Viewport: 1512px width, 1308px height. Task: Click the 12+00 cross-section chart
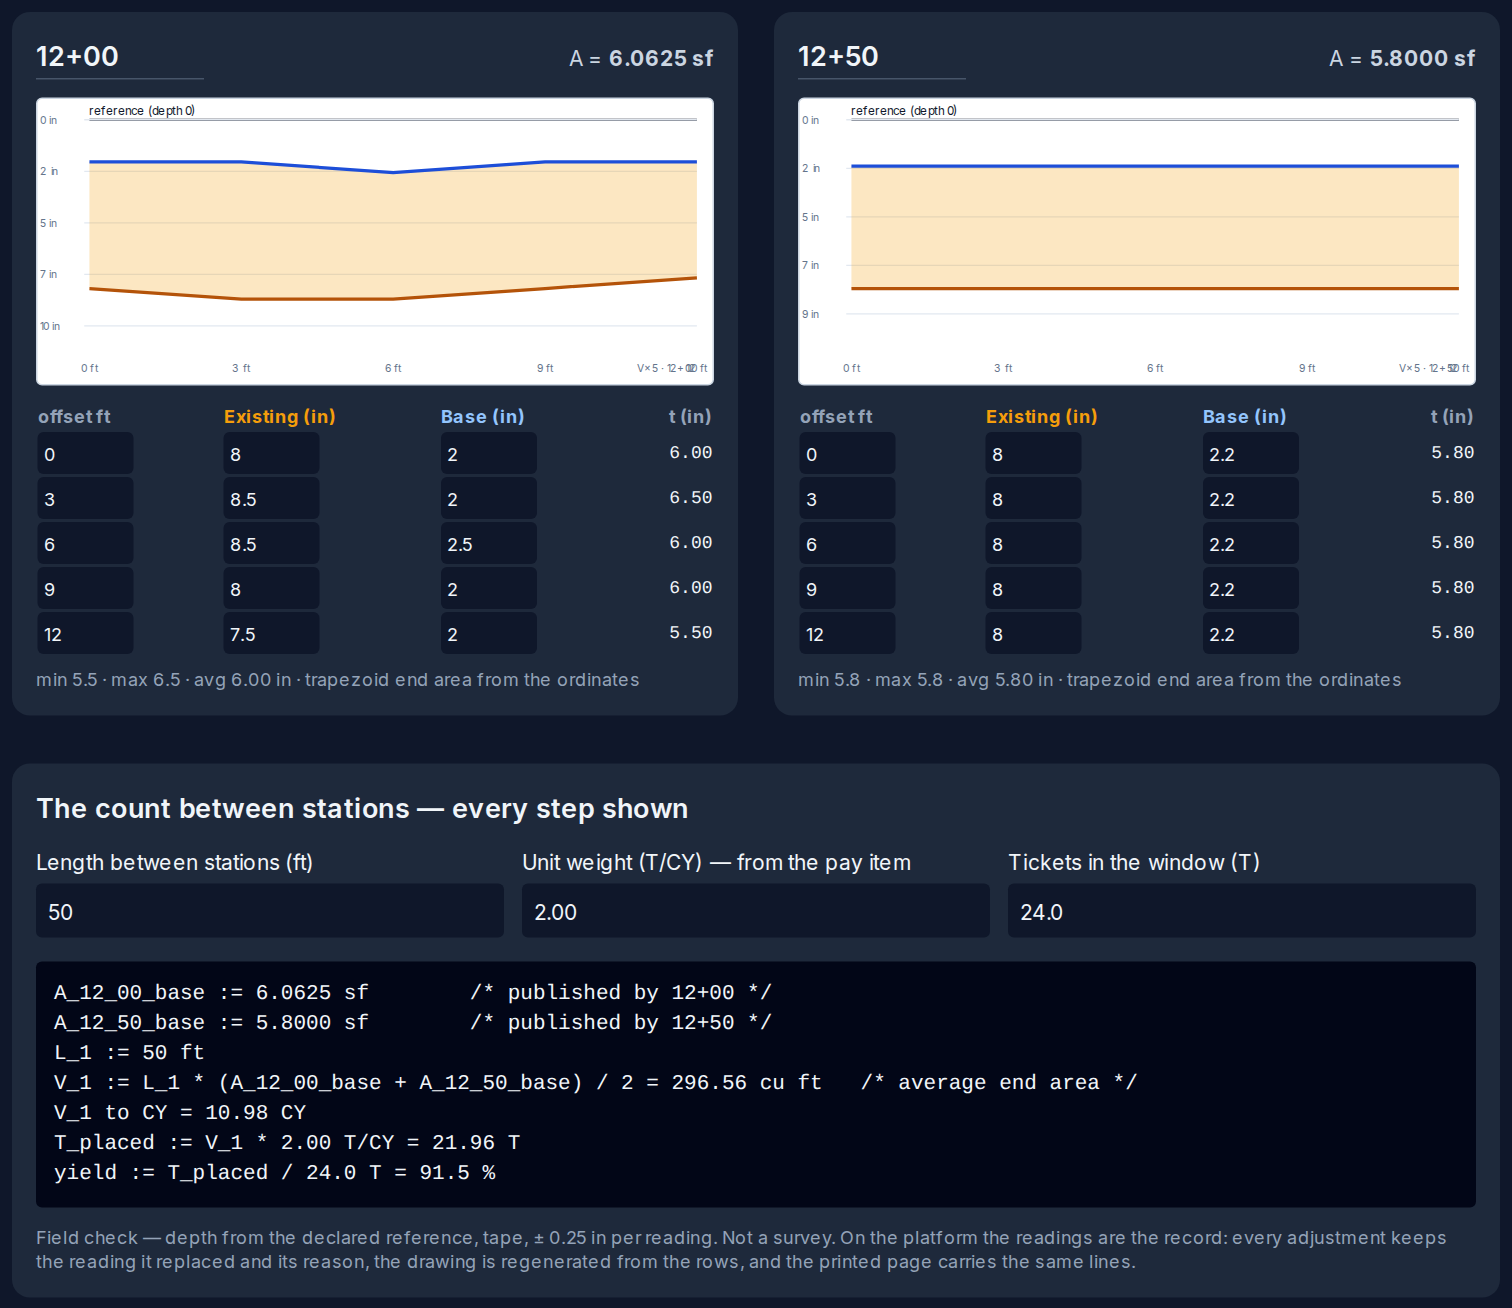coord(375,241)
